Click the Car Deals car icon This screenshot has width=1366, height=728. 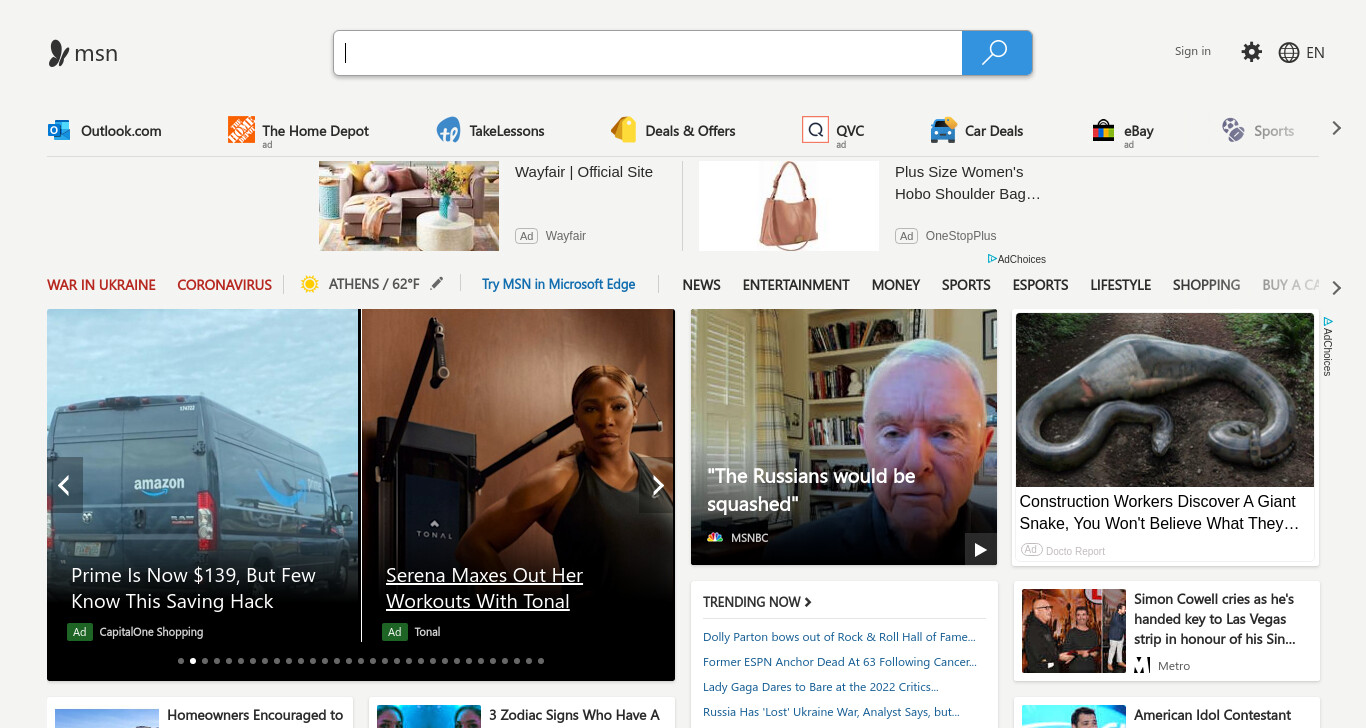[943, 130]
